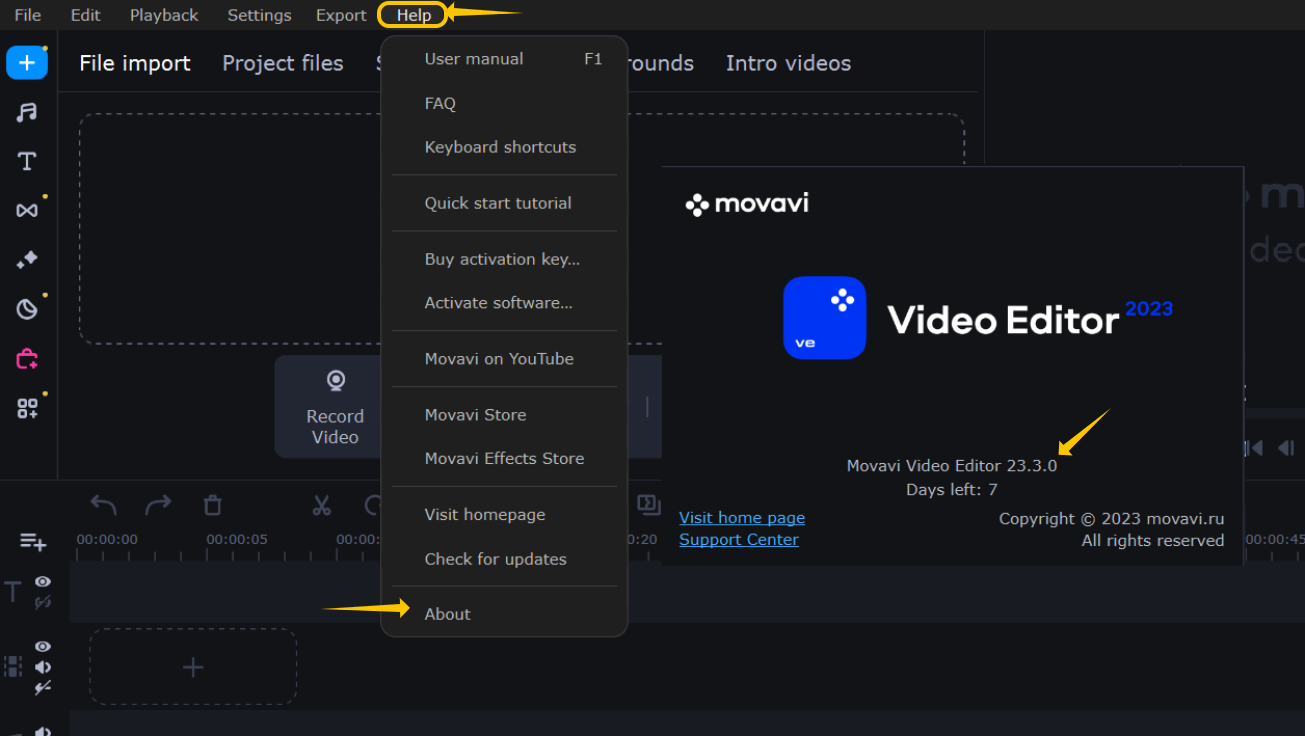Open the Effects sparkle icon
Viewport: 1305px width, 736px height.
tap(27, 259)
